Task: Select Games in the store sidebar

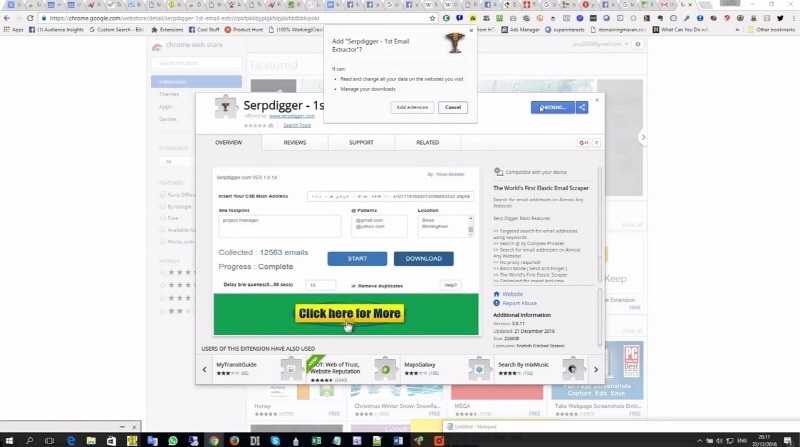Action: pyautogui.click(x=168, y=119)
